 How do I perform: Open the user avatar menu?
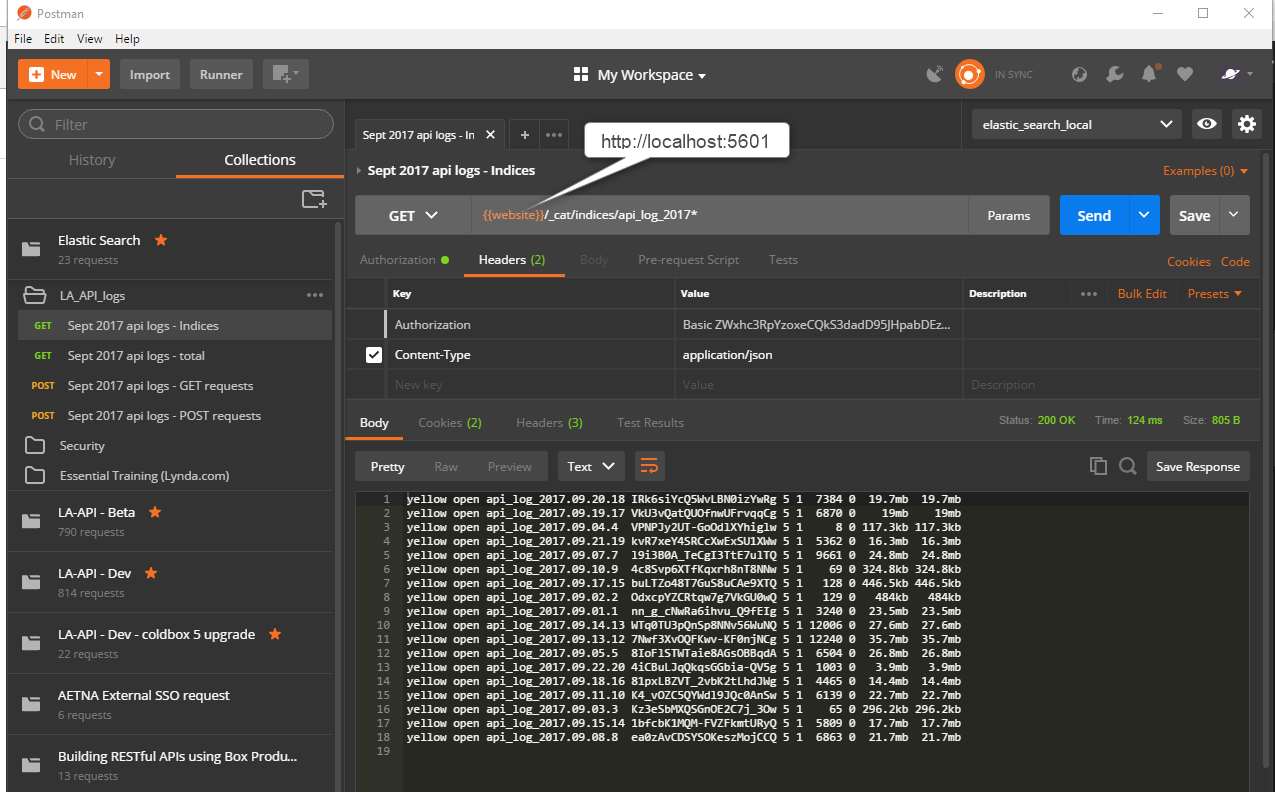click(x=1236, y=74)
